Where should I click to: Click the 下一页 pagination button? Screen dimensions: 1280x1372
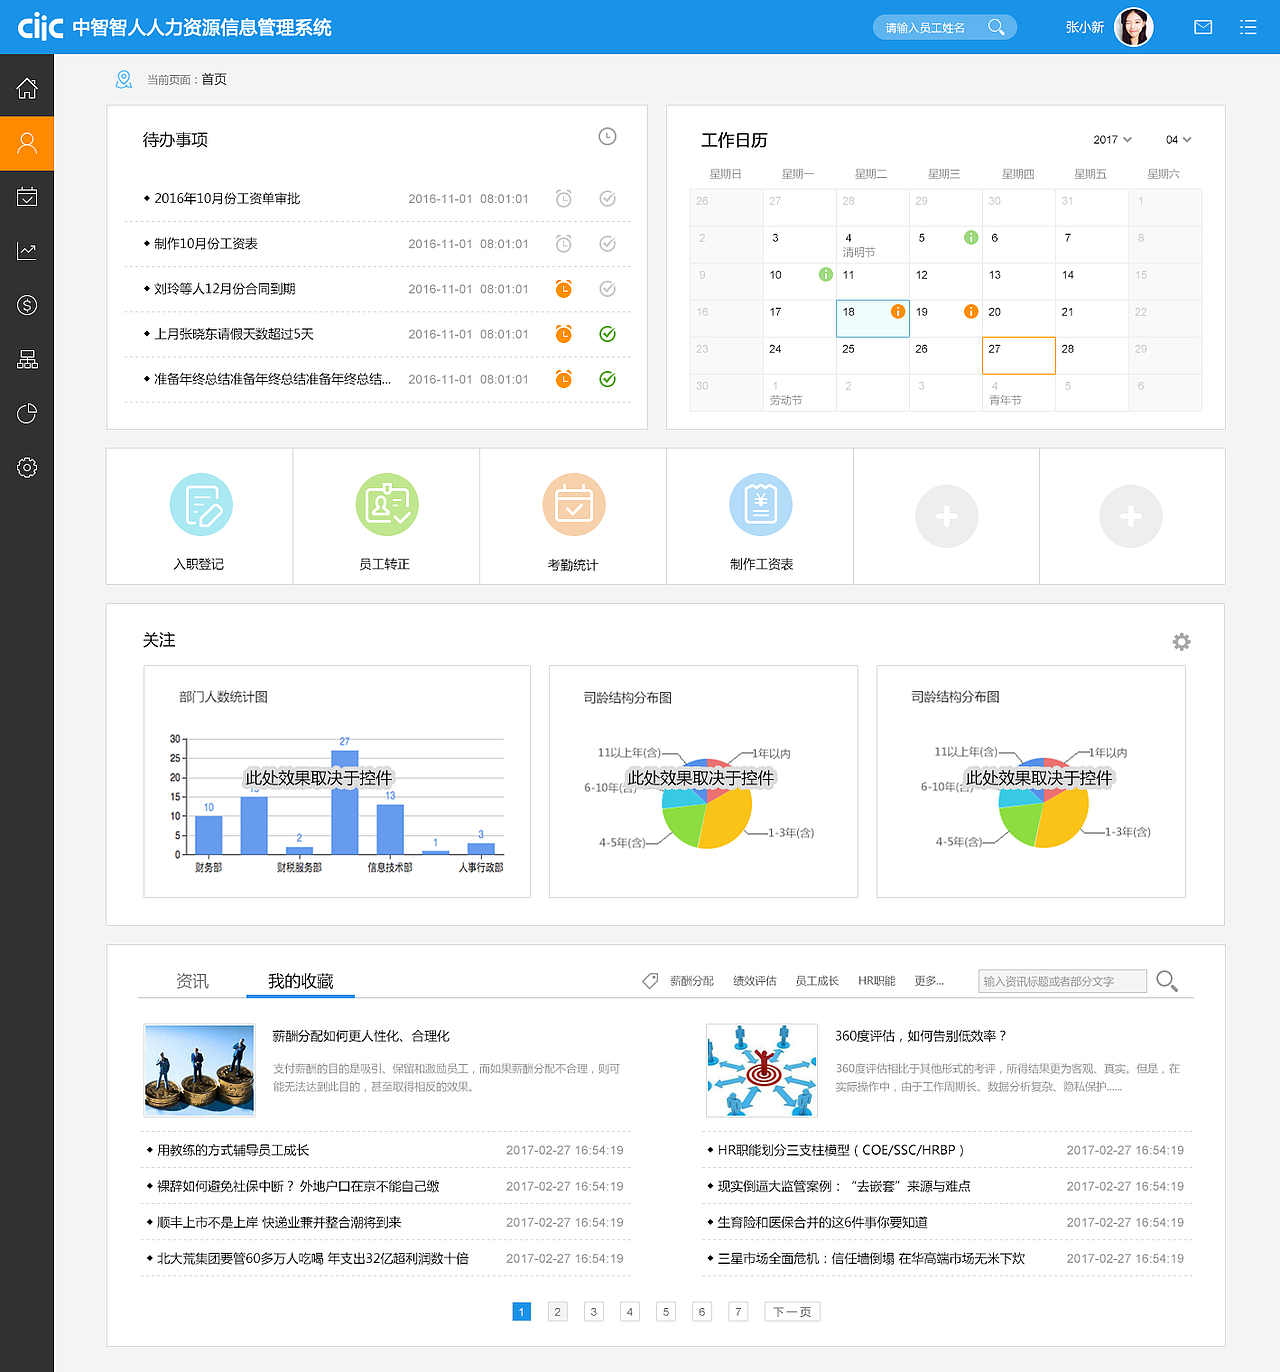(791, 1311)
